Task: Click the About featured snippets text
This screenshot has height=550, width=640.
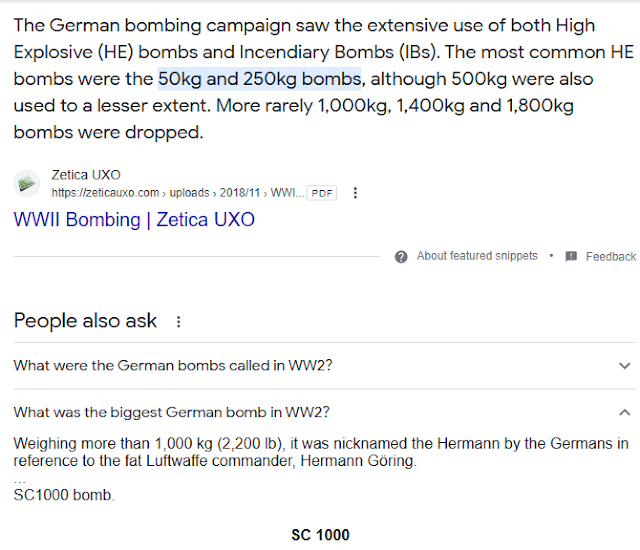Action: pos(477,256)
